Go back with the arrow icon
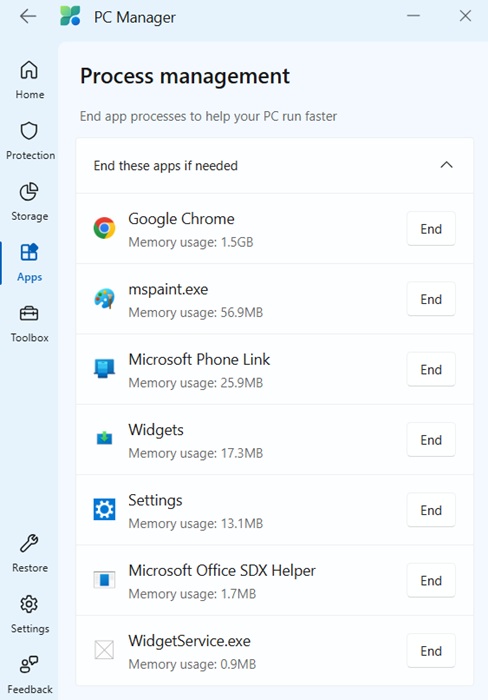This screenshot has width=488, height=700. point(28,17)
